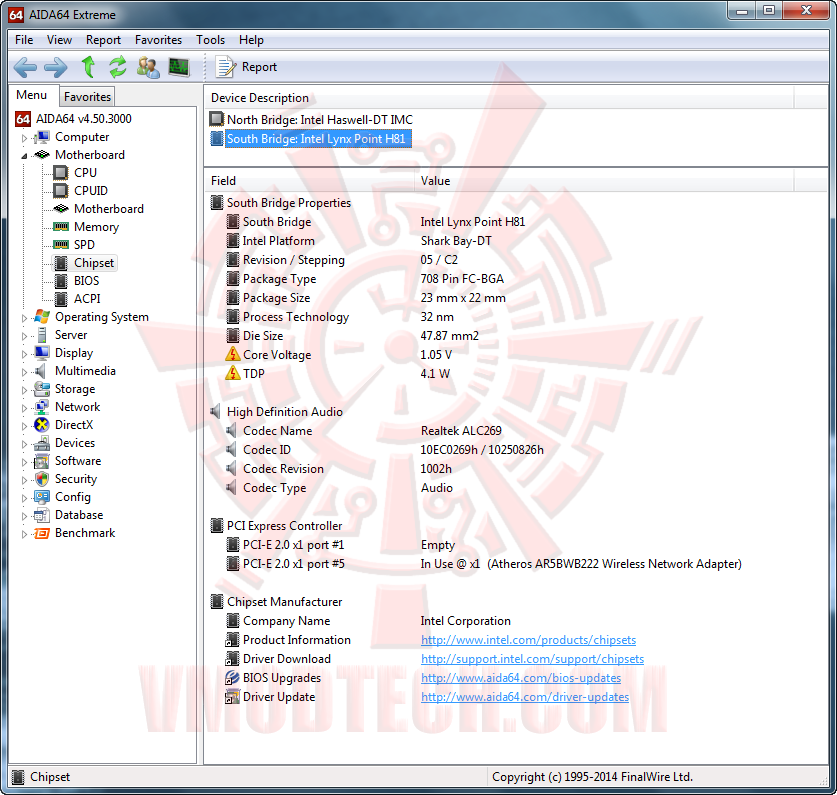Click the Chipset Manufacturer chip icon
The width and height of the screenshot is (837, 795).
(x=217, y=602)
